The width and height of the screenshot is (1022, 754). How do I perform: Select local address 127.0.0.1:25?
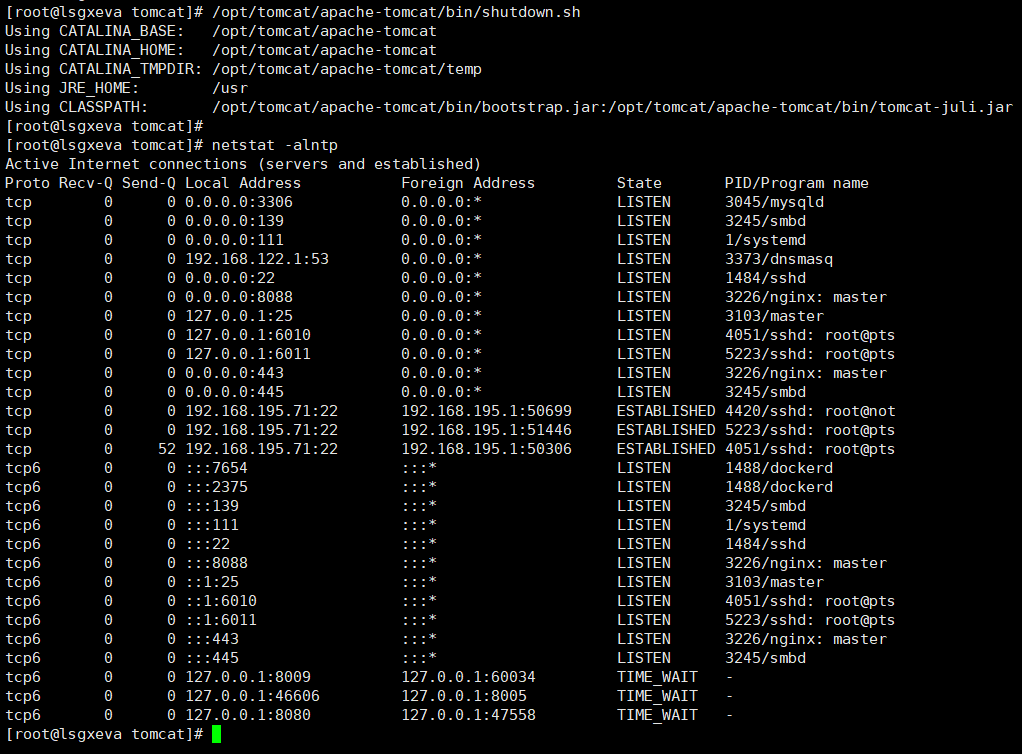(239, 315)
